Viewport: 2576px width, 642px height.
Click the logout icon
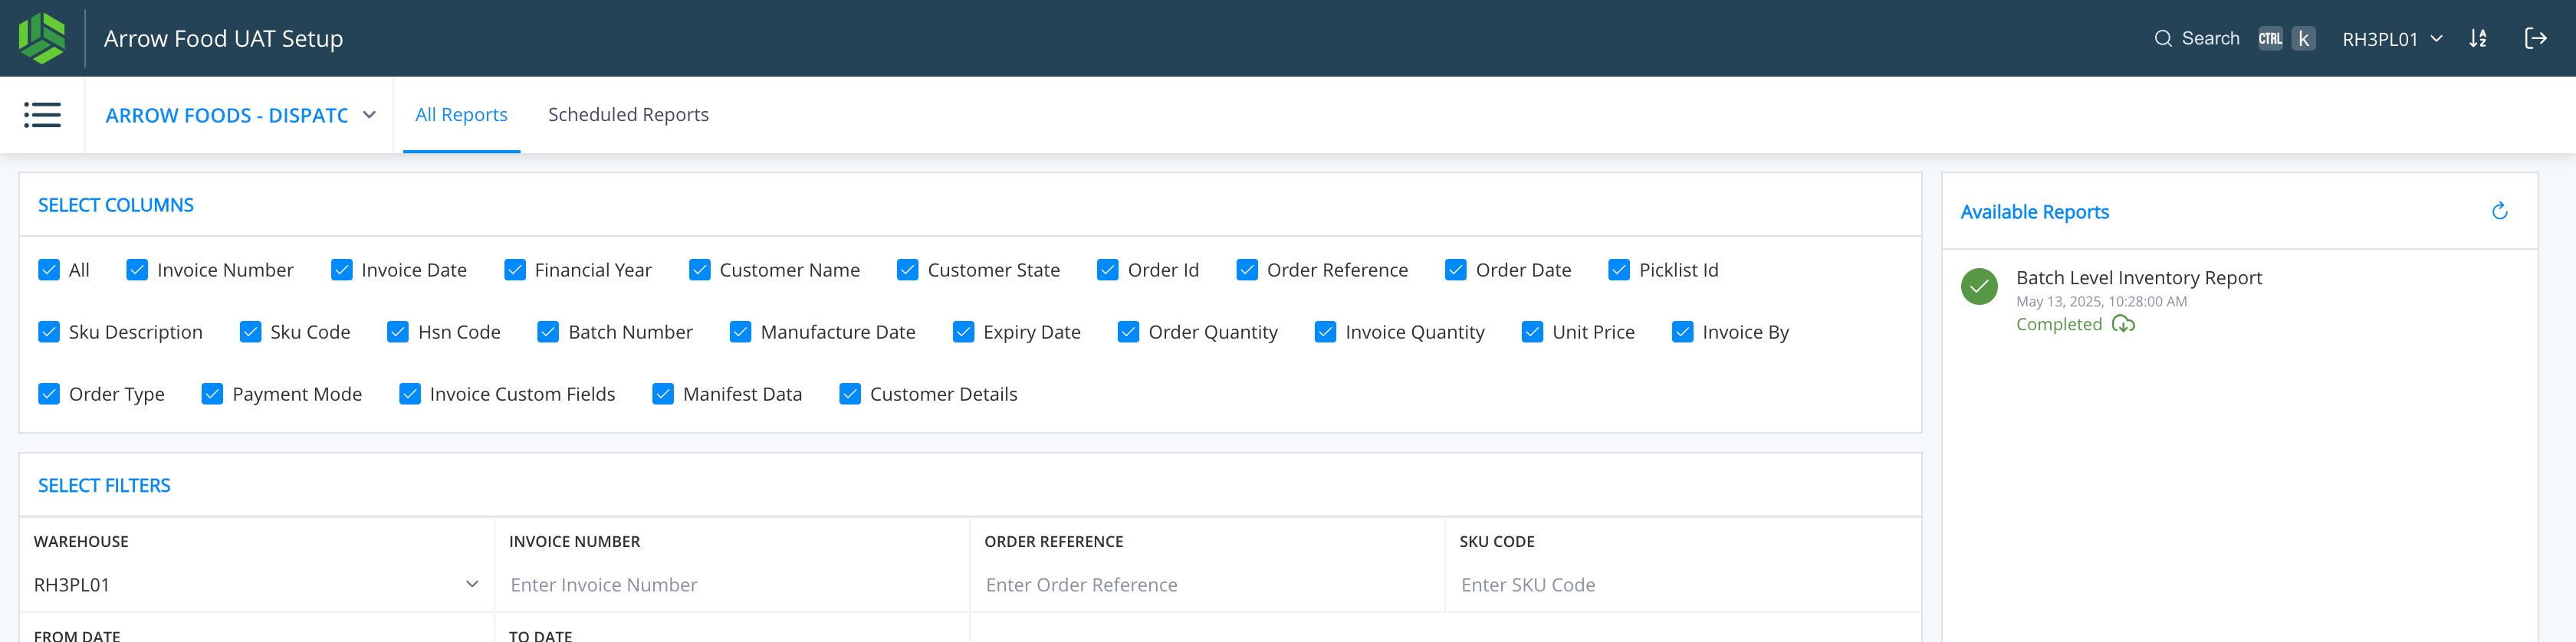click(x=2535, y=39)
